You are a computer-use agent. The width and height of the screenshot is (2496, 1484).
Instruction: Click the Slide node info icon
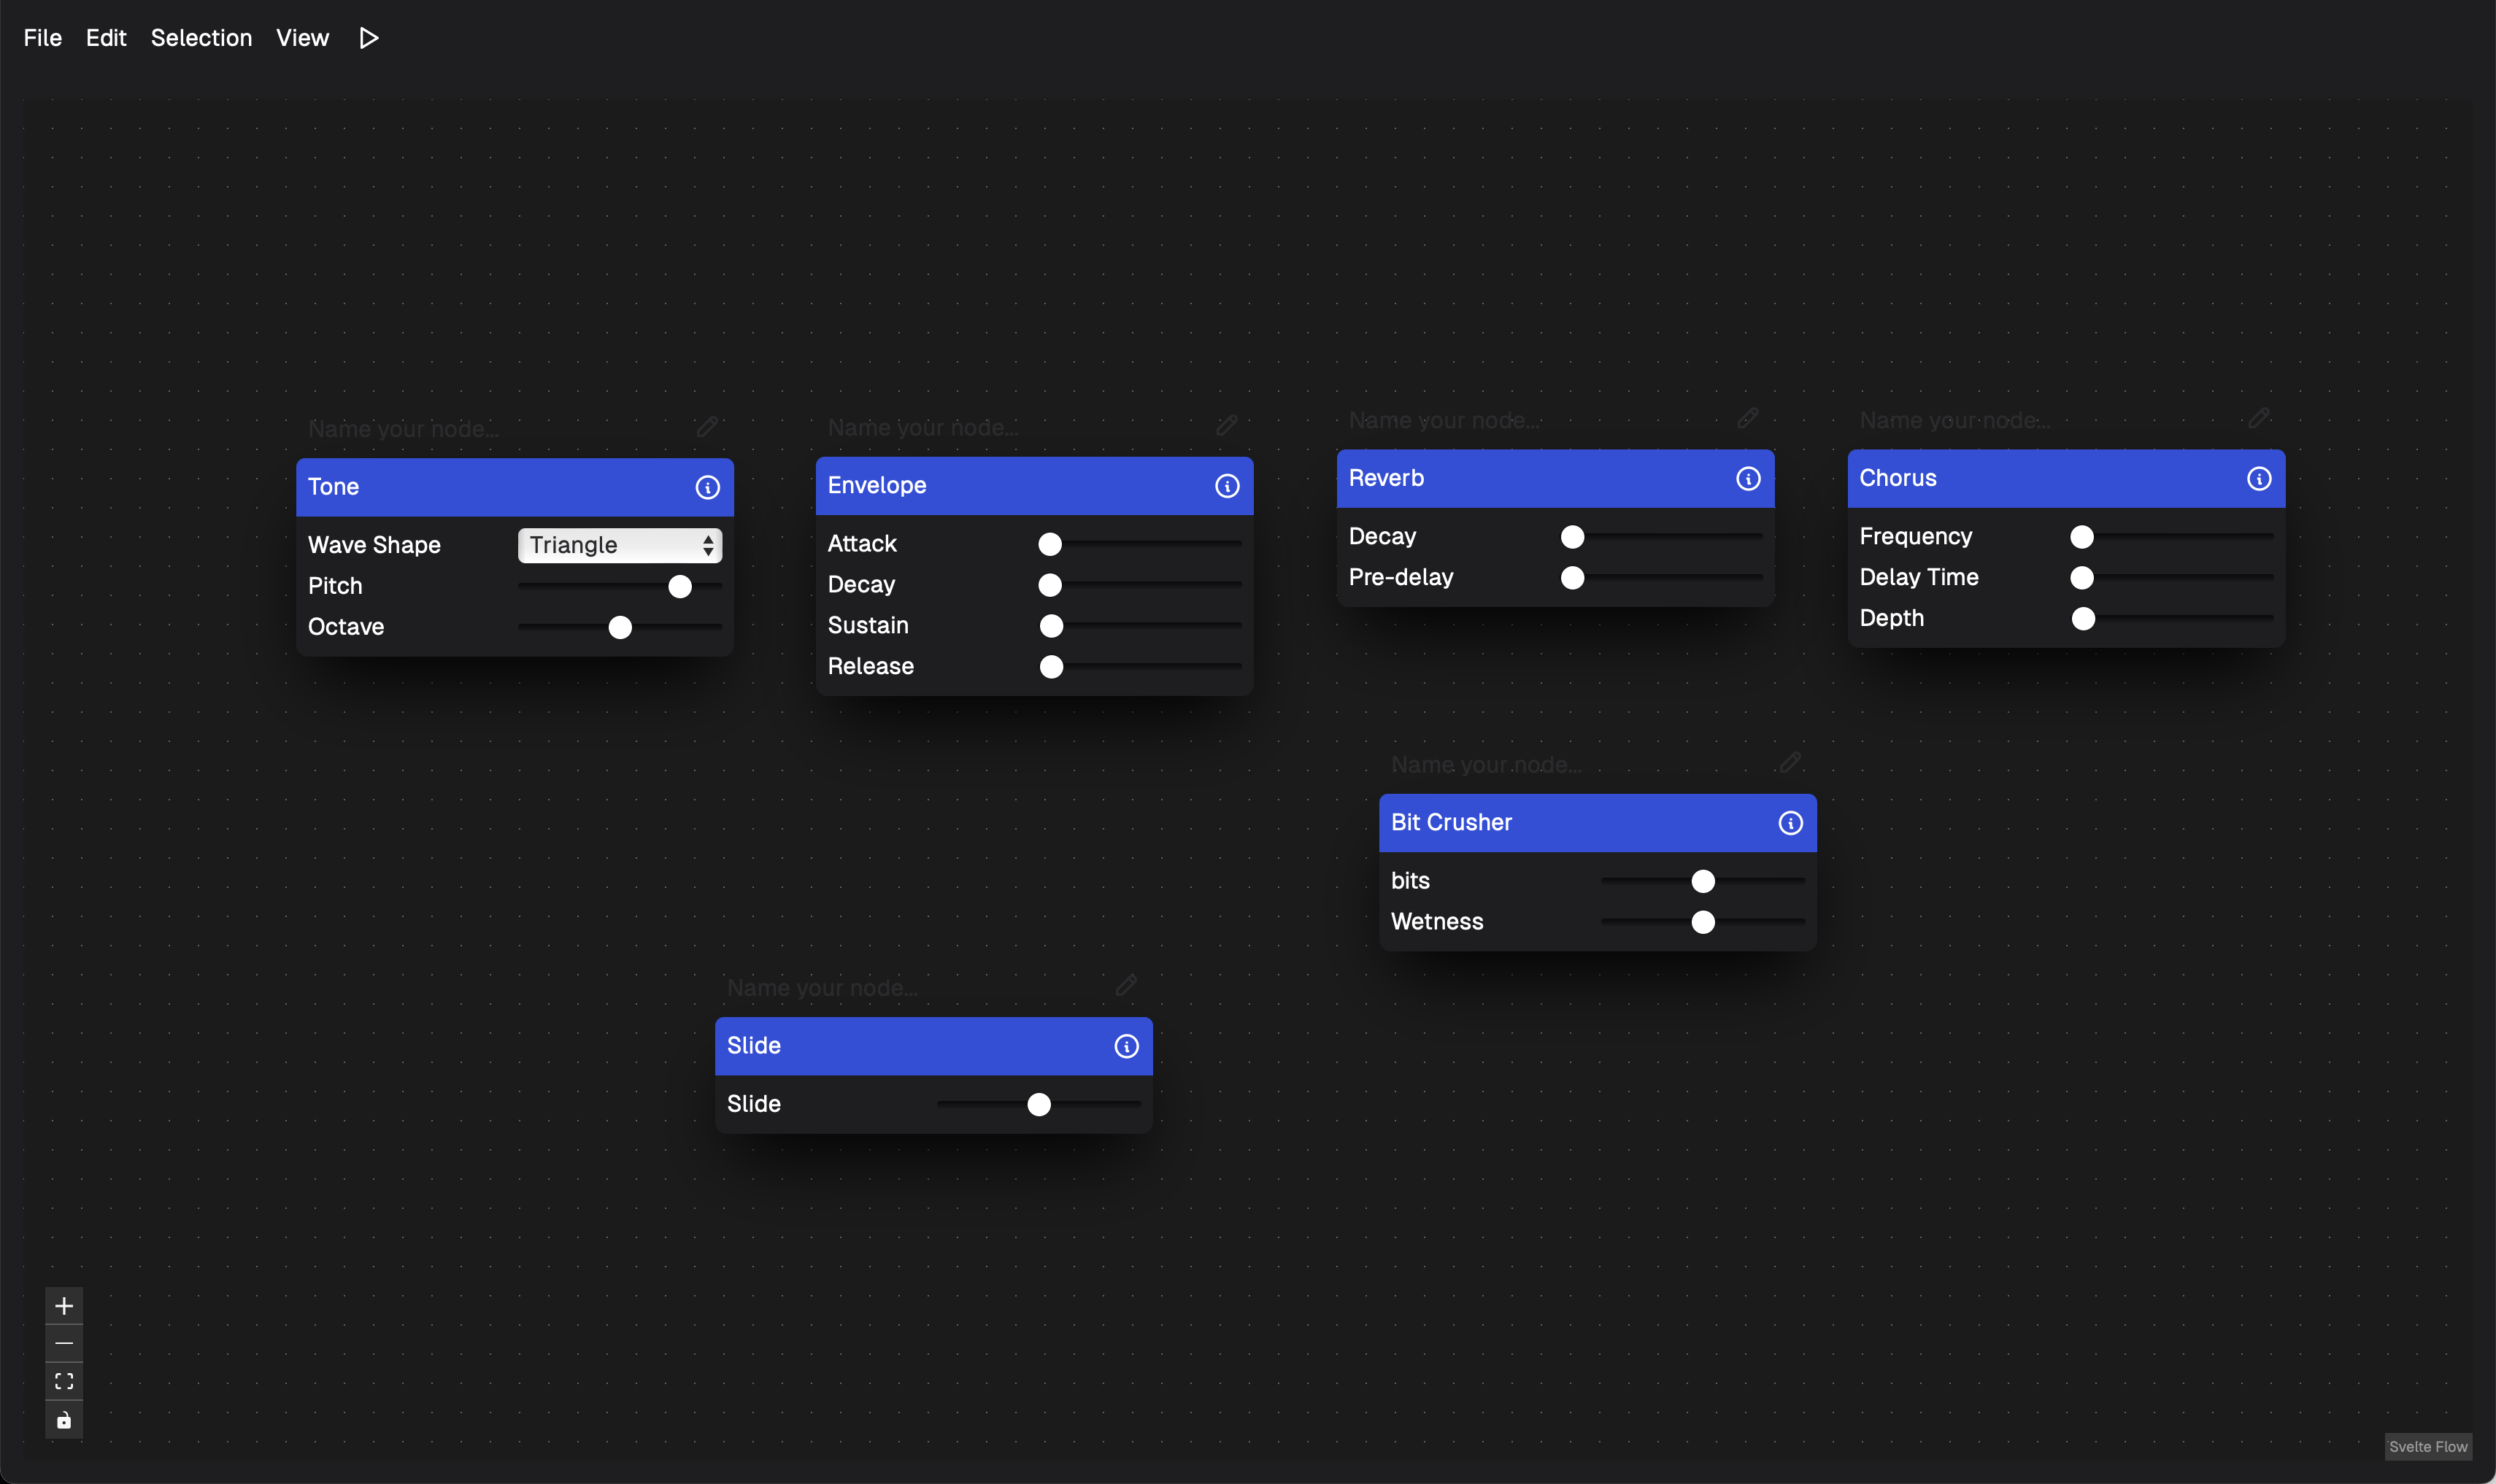1126,1046
